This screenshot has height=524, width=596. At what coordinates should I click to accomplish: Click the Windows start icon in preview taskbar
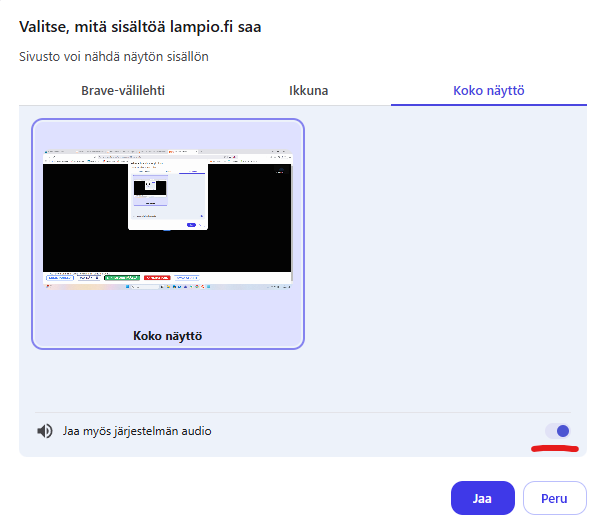[128, 287]
